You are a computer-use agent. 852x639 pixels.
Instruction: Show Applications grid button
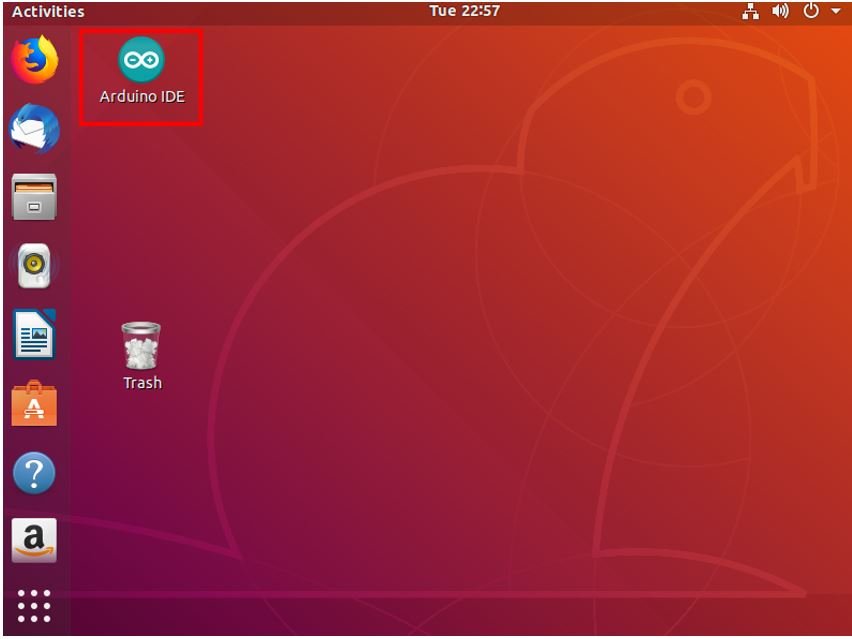pos(34,606)
